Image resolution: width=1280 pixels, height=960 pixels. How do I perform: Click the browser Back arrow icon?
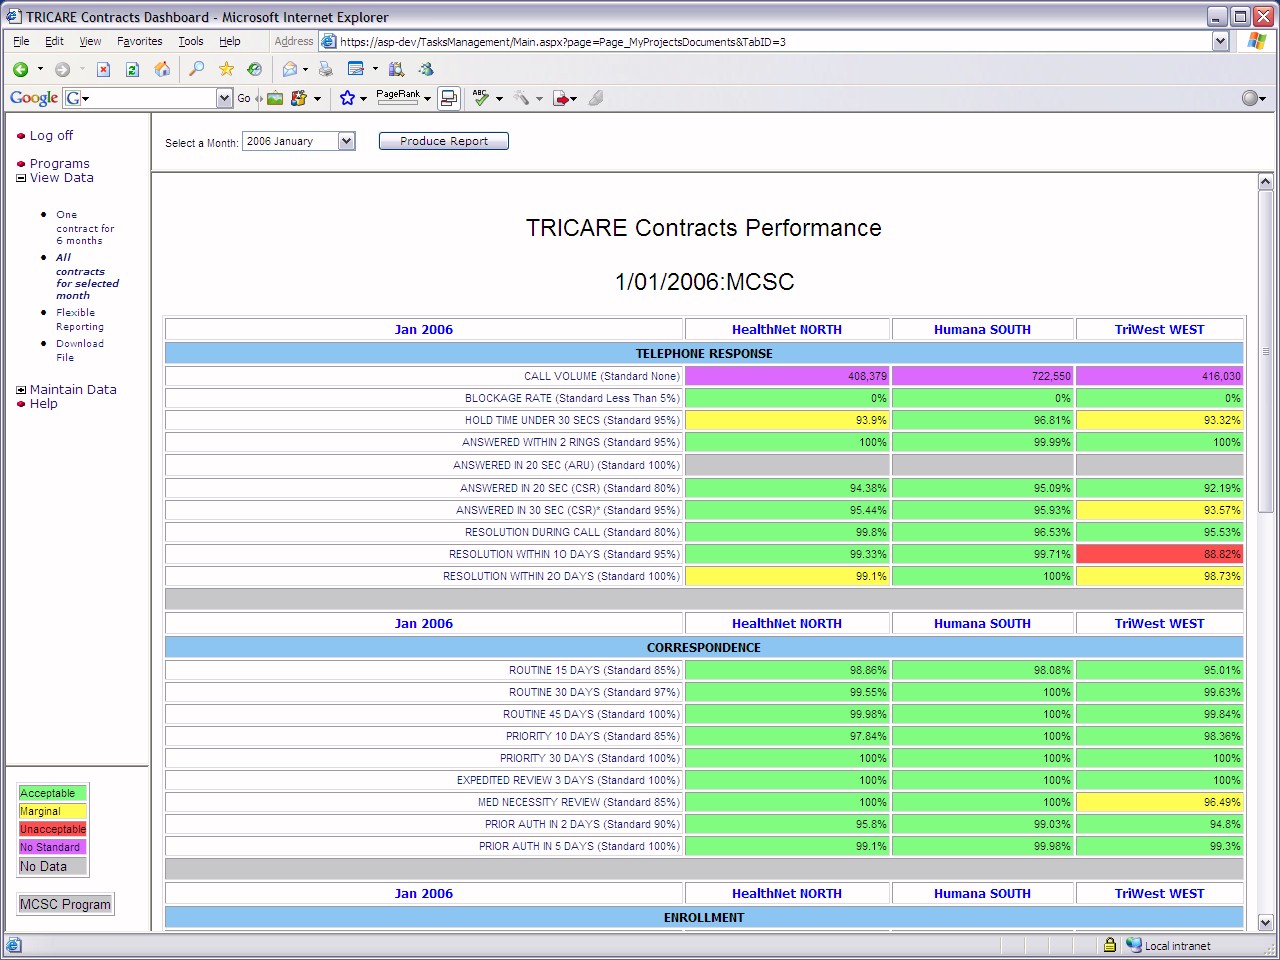20,69
